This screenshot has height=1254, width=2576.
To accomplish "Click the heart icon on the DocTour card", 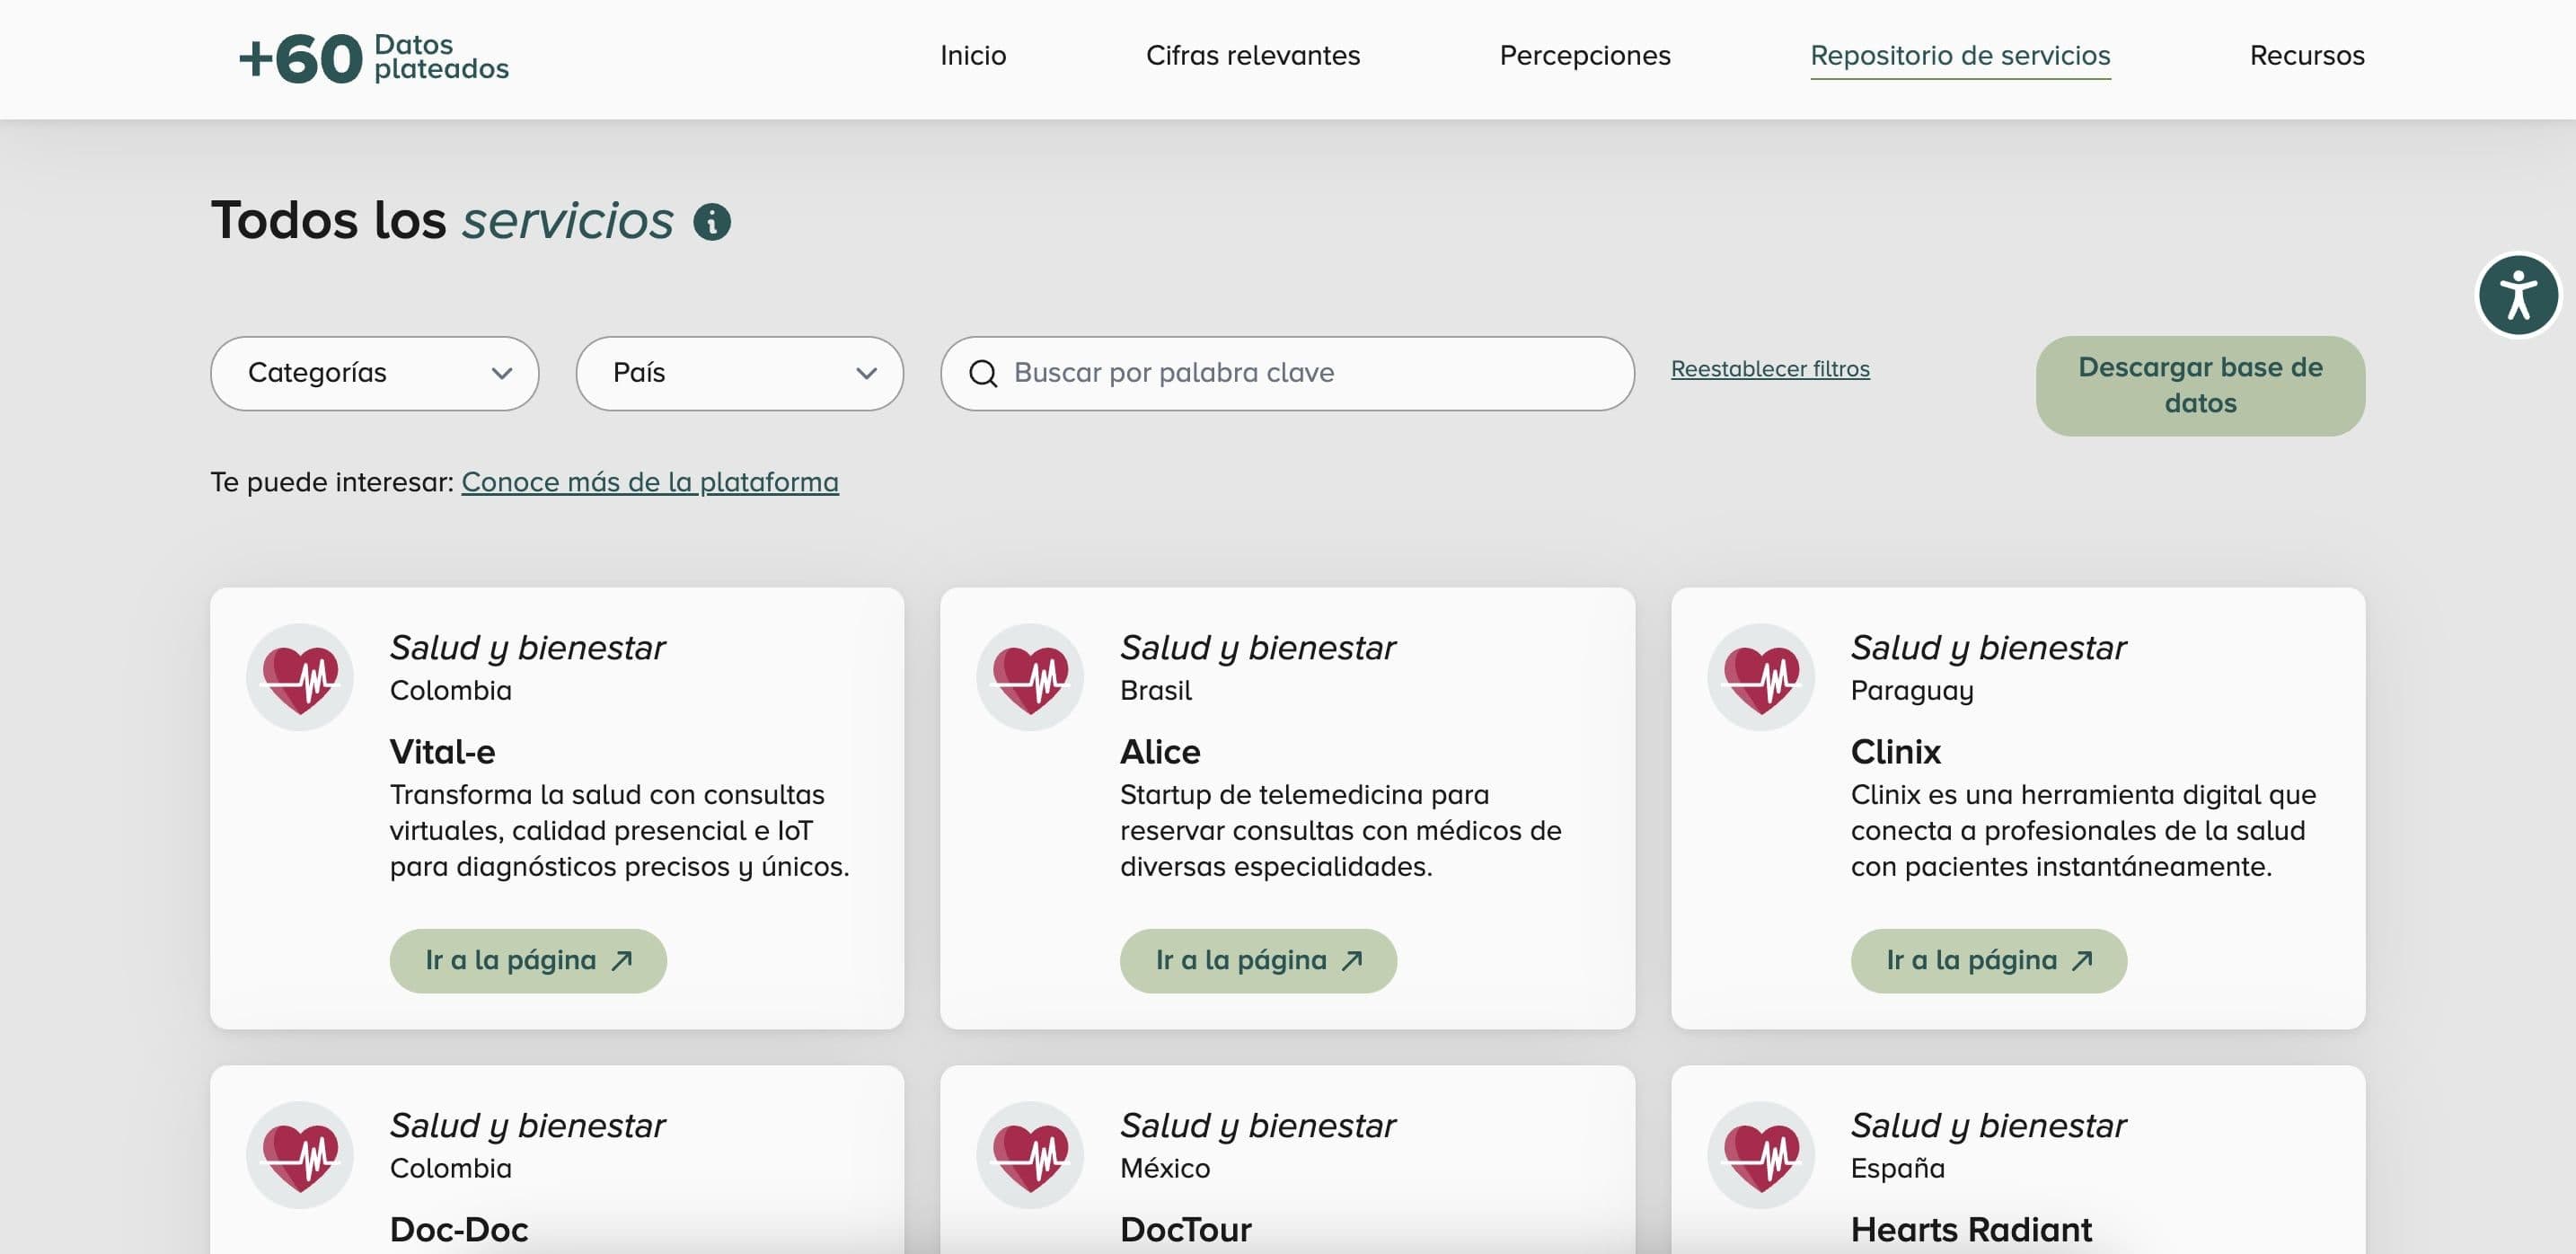I will [1030, 1155].
